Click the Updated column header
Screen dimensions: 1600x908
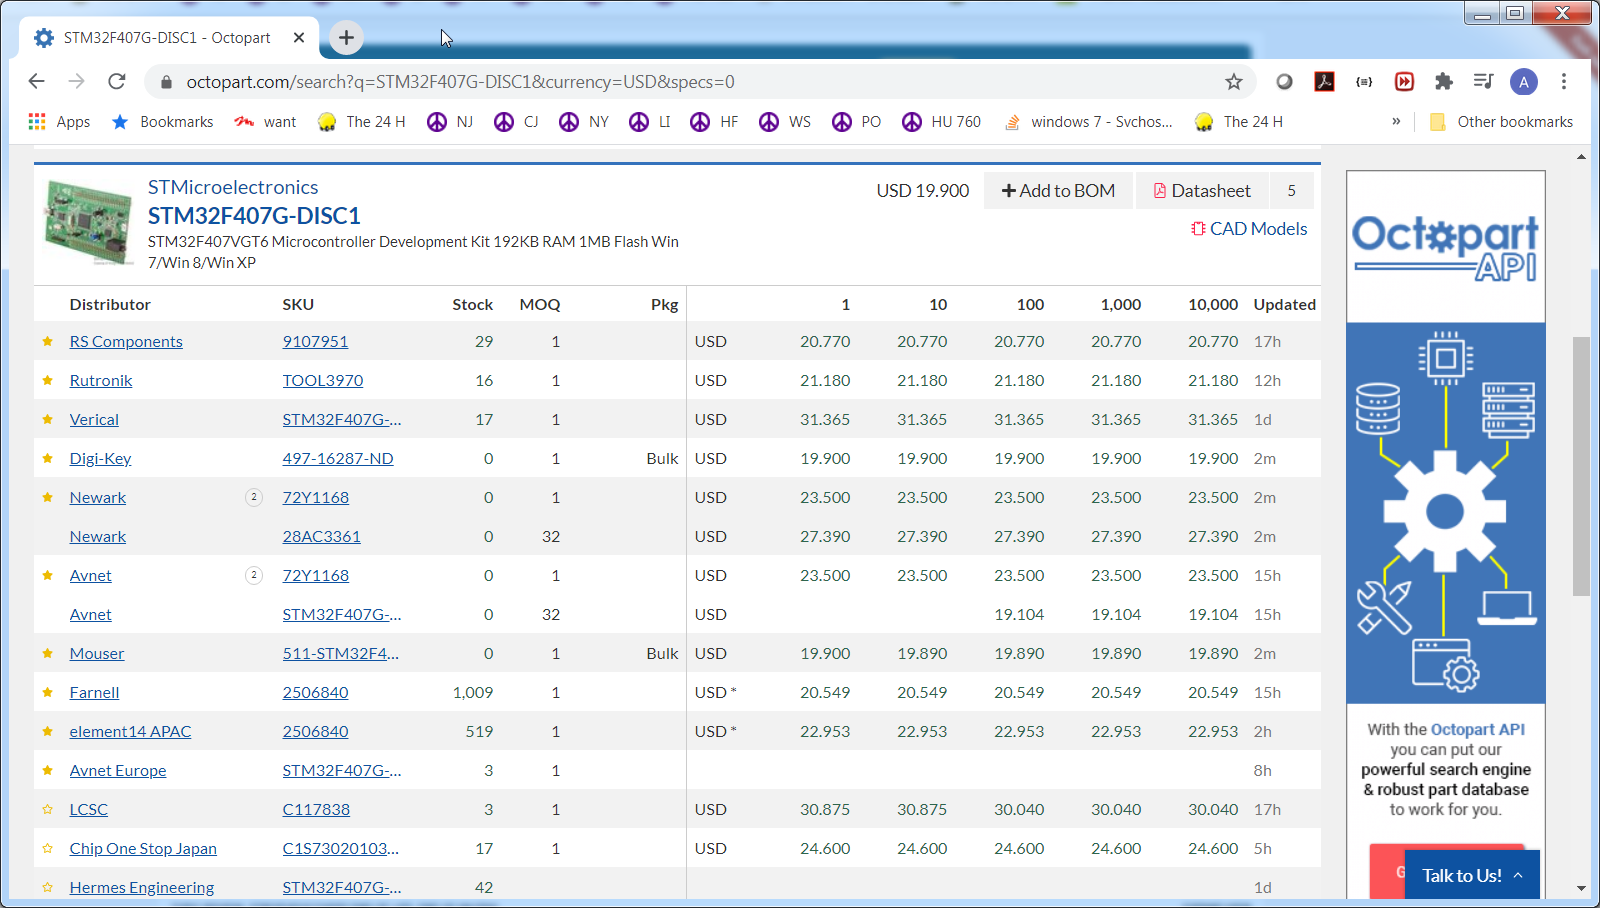pyautogui.click(x=1285, y=305)
